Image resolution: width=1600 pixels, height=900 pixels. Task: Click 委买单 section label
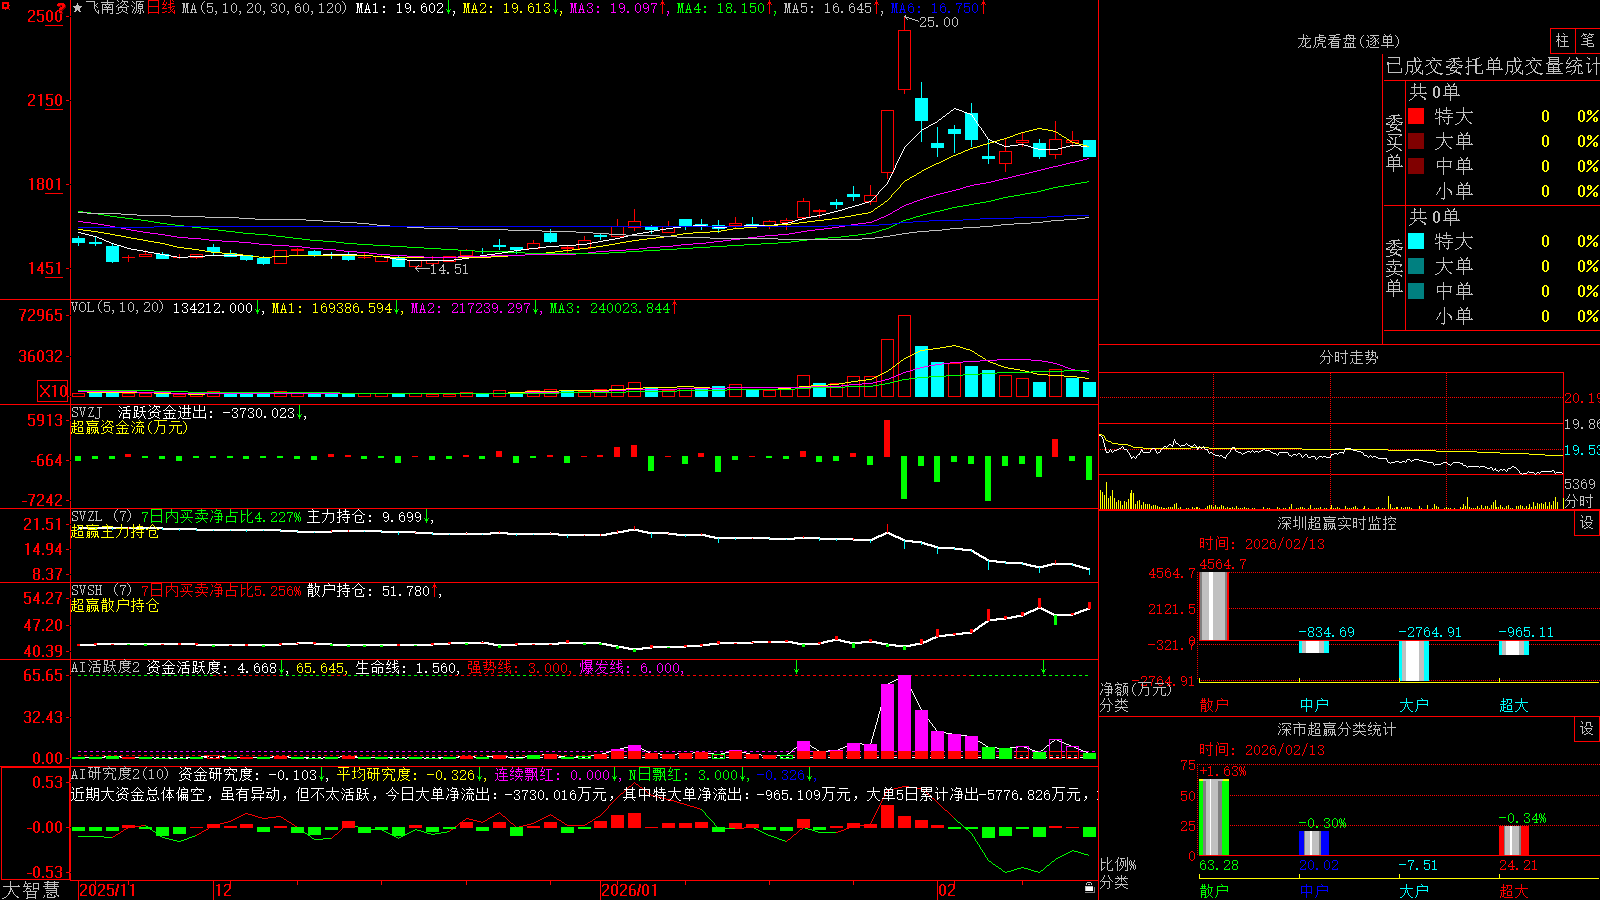pos(1394,142)
